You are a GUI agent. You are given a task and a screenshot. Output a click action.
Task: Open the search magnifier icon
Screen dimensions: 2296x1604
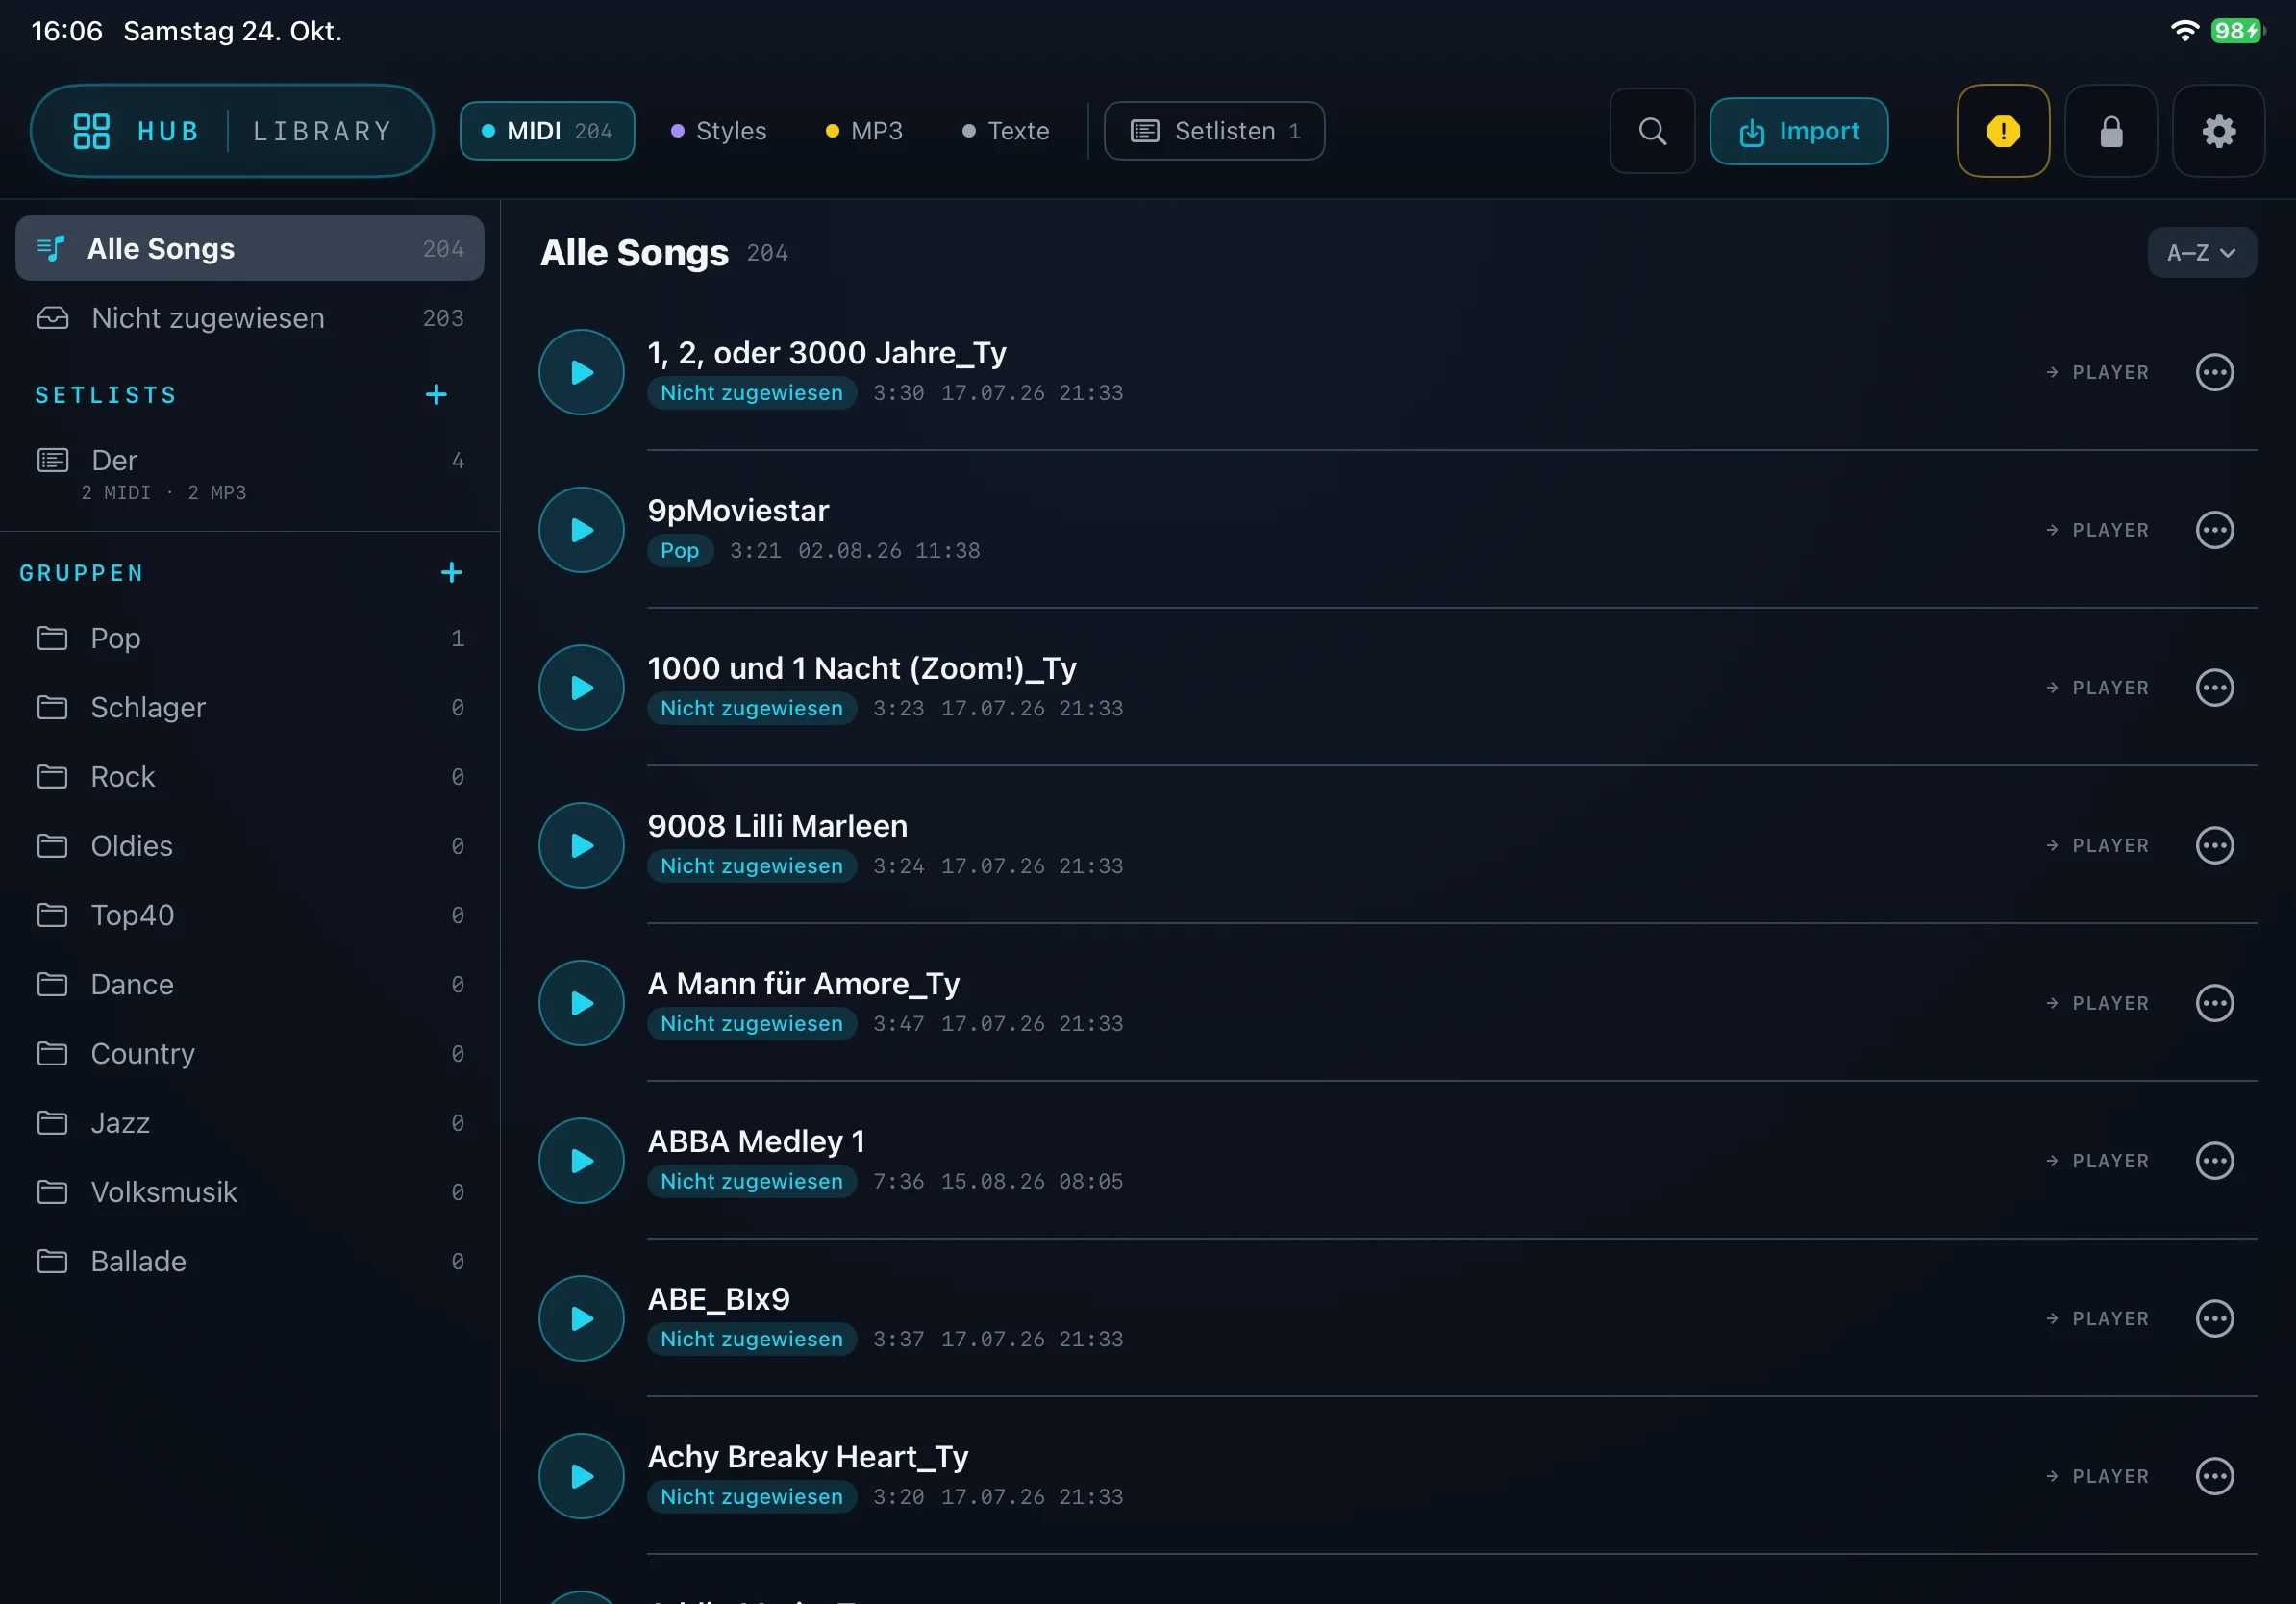[1652, 131]
